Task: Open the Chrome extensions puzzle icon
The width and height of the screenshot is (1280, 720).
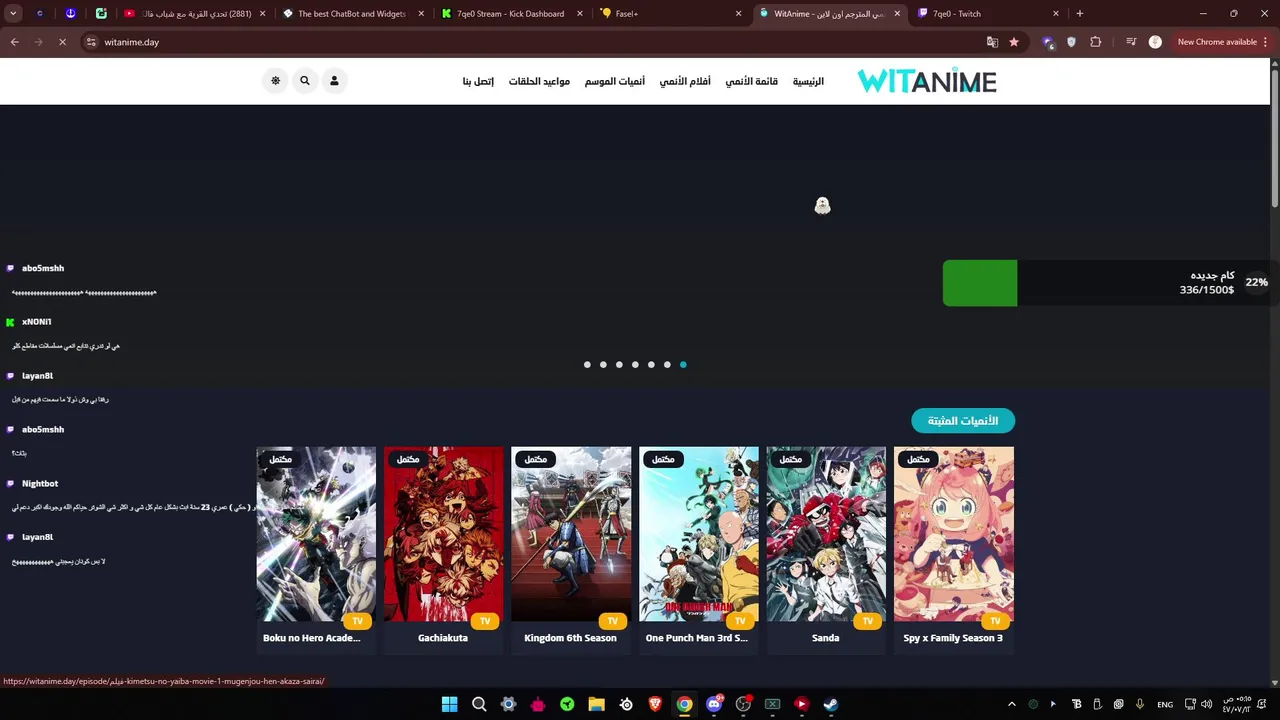Action: (1096, 42)
